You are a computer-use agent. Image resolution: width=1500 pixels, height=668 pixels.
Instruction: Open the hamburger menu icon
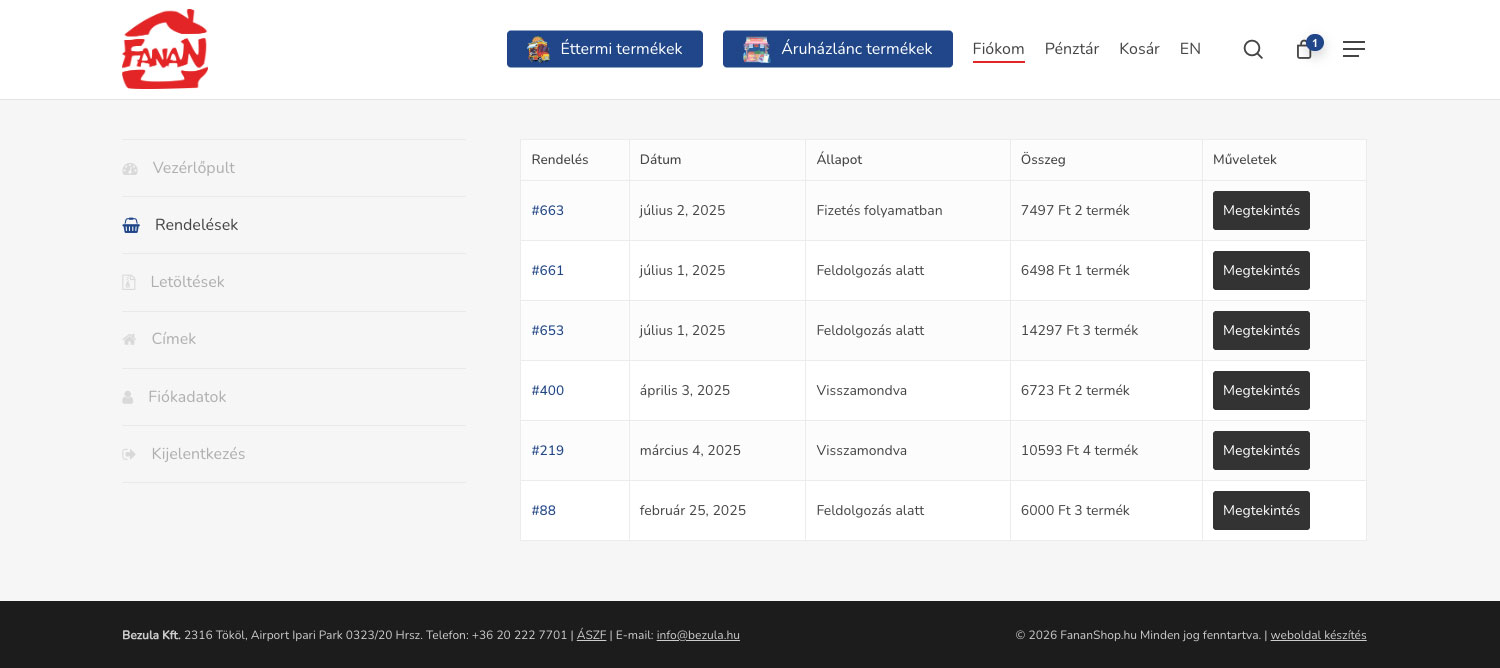[1353, 49]
